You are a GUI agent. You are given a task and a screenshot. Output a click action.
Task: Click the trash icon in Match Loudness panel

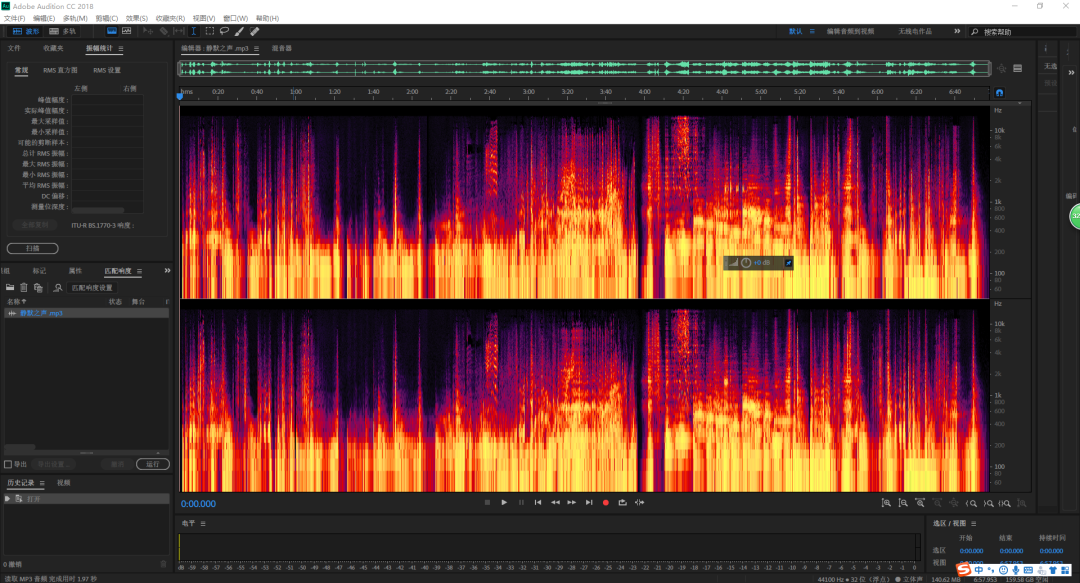23,287
